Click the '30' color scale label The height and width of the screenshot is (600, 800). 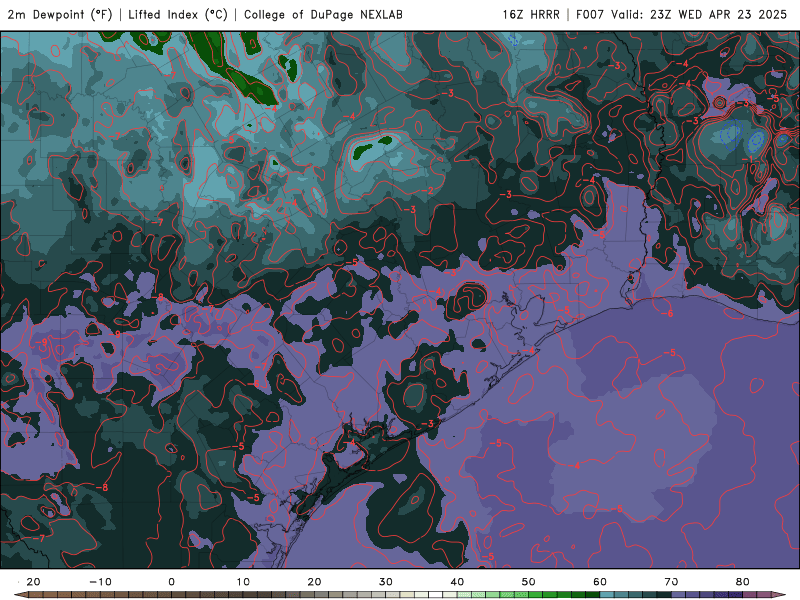pyautogui.click(x=386, y=582)
